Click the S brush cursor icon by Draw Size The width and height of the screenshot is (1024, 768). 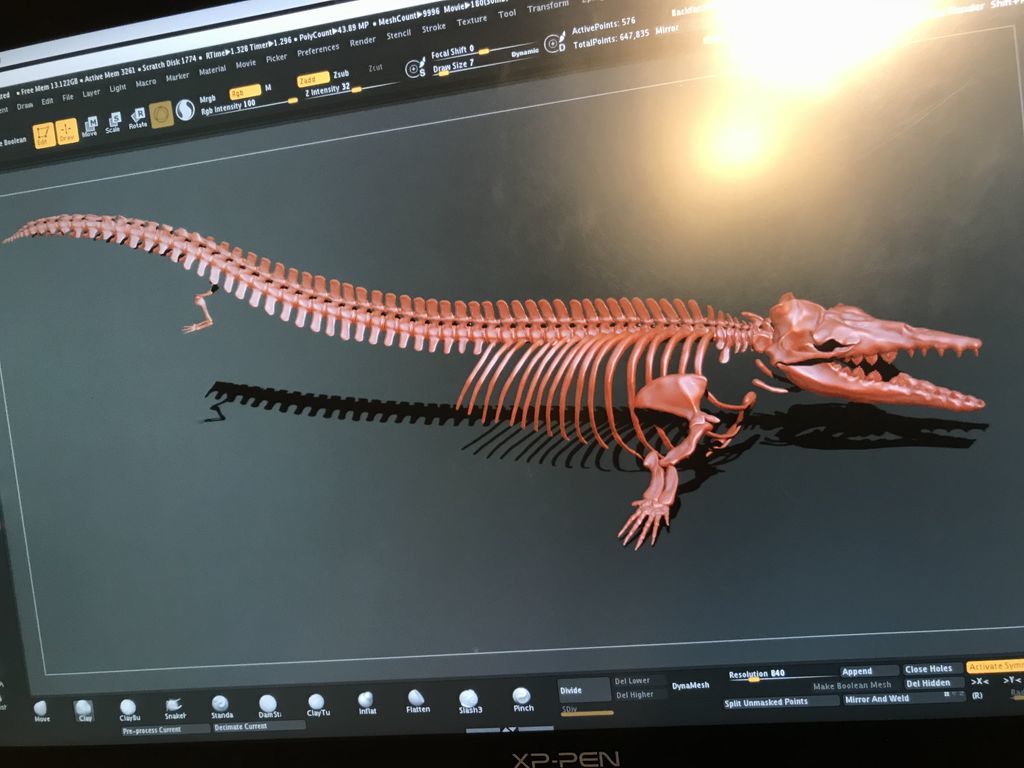click(415, 68)
